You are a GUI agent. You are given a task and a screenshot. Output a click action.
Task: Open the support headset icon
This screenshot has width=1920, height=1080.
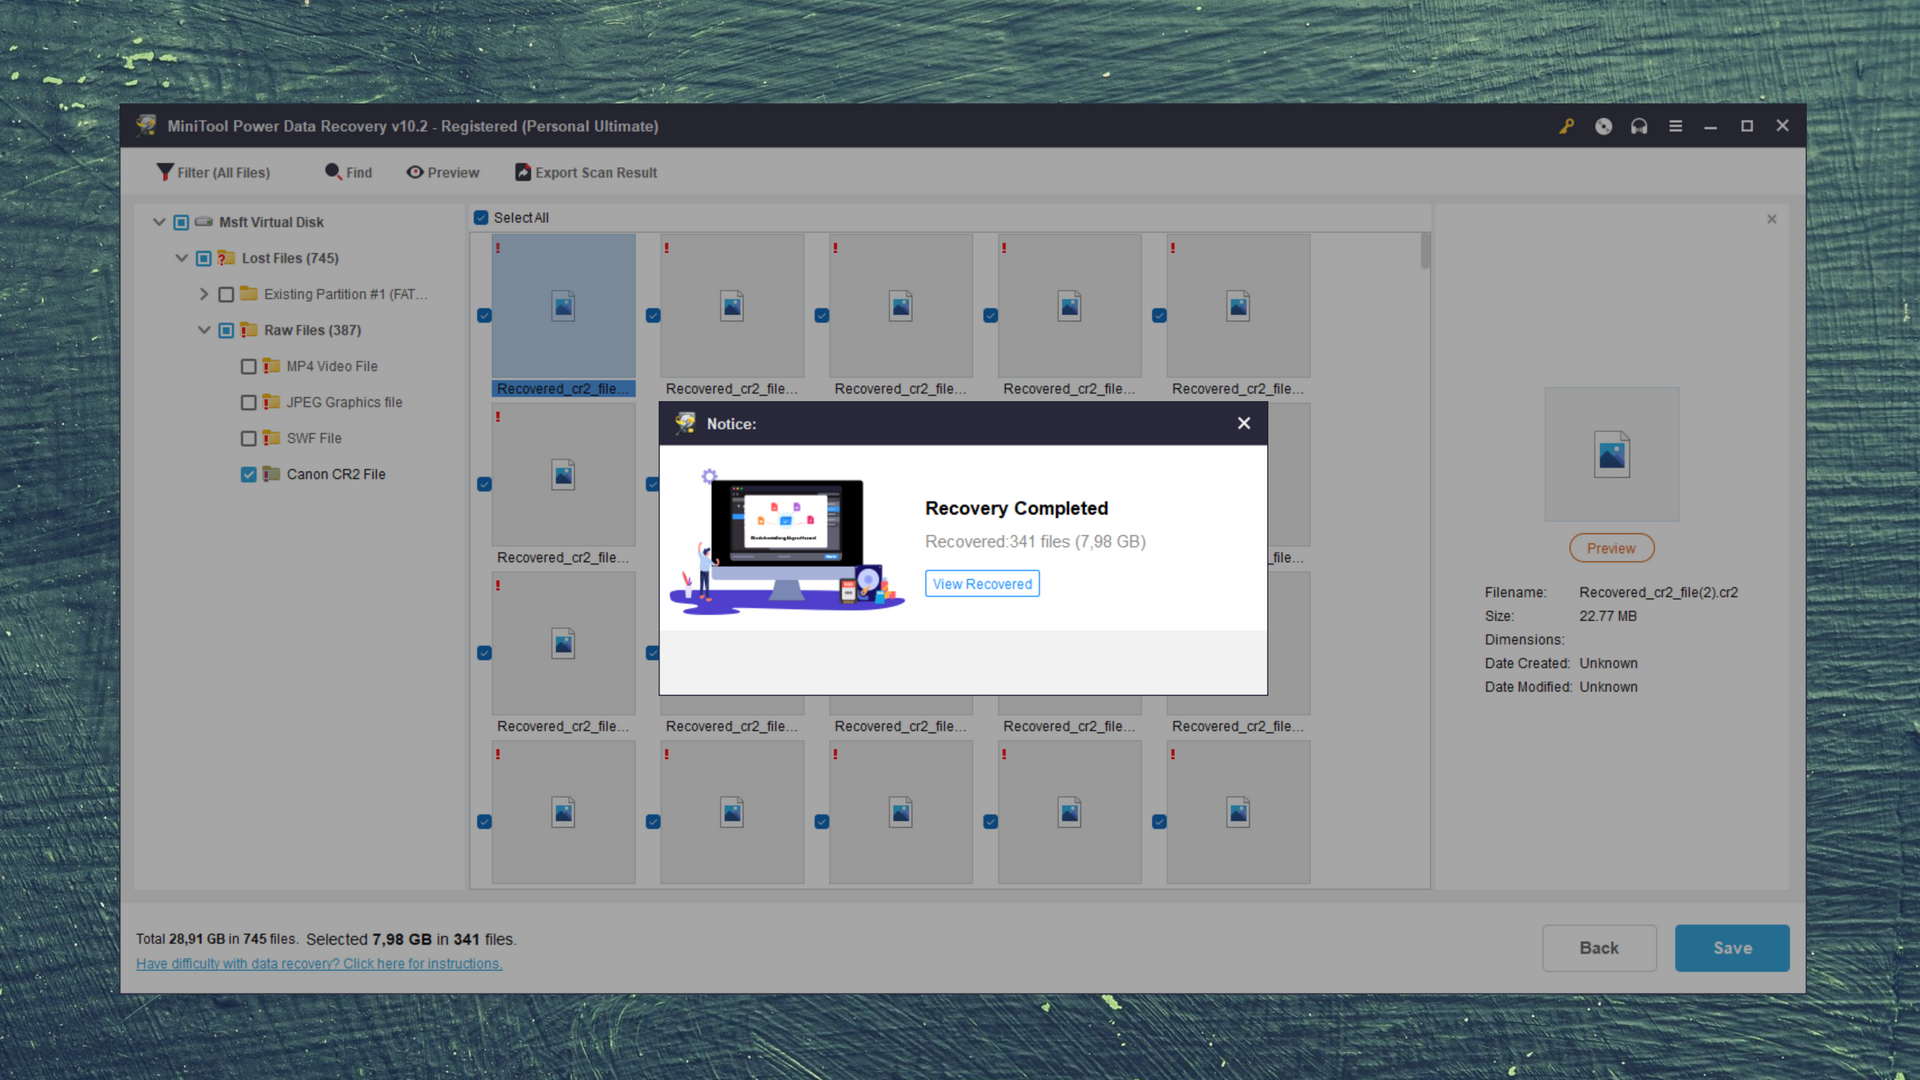1639,126
